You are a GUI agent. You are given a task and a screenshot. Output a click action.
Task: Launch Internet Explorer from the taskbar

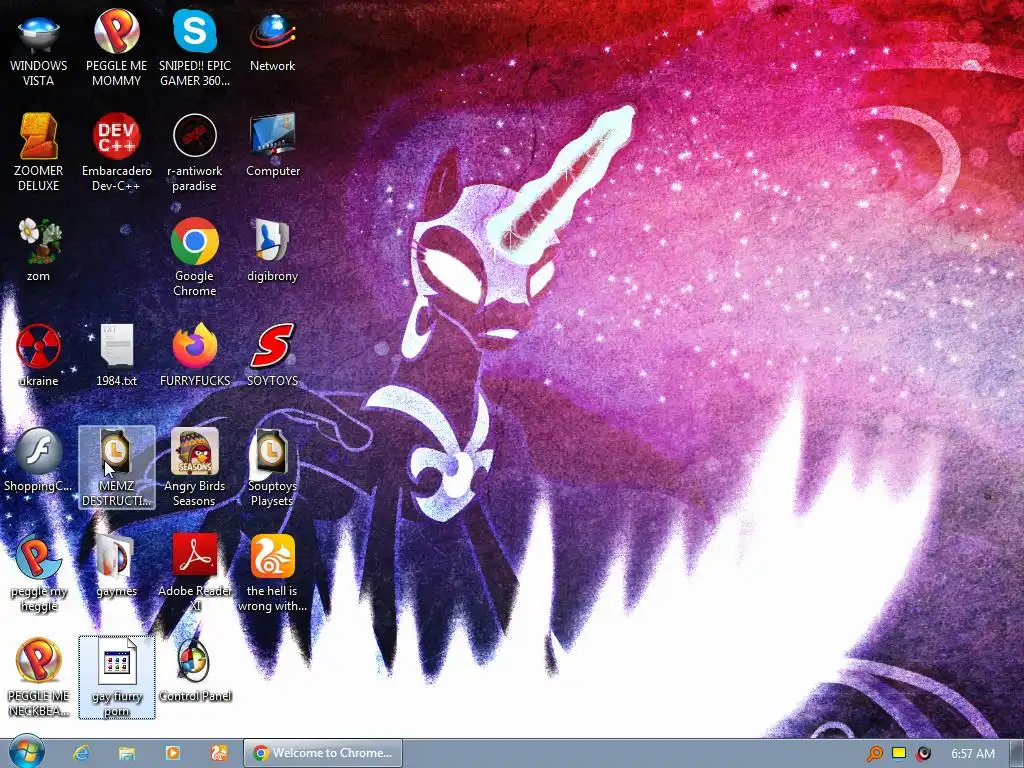81,753
